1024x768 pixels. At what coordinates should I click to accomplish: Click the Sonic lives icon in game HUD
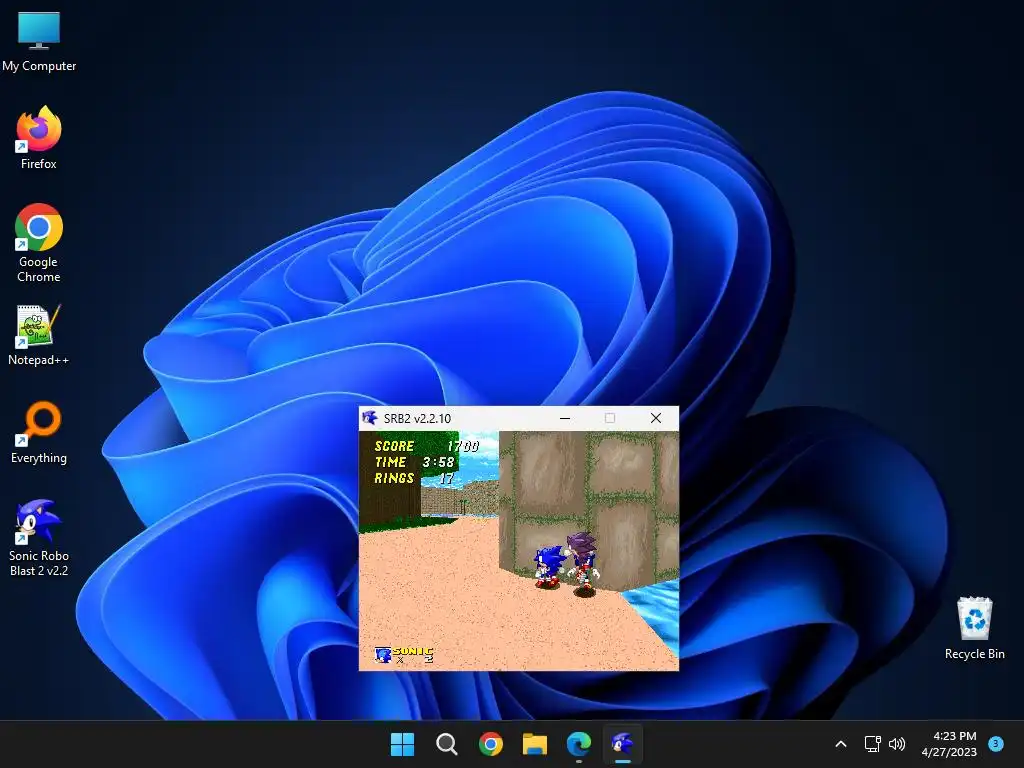[x=383, y=654]
